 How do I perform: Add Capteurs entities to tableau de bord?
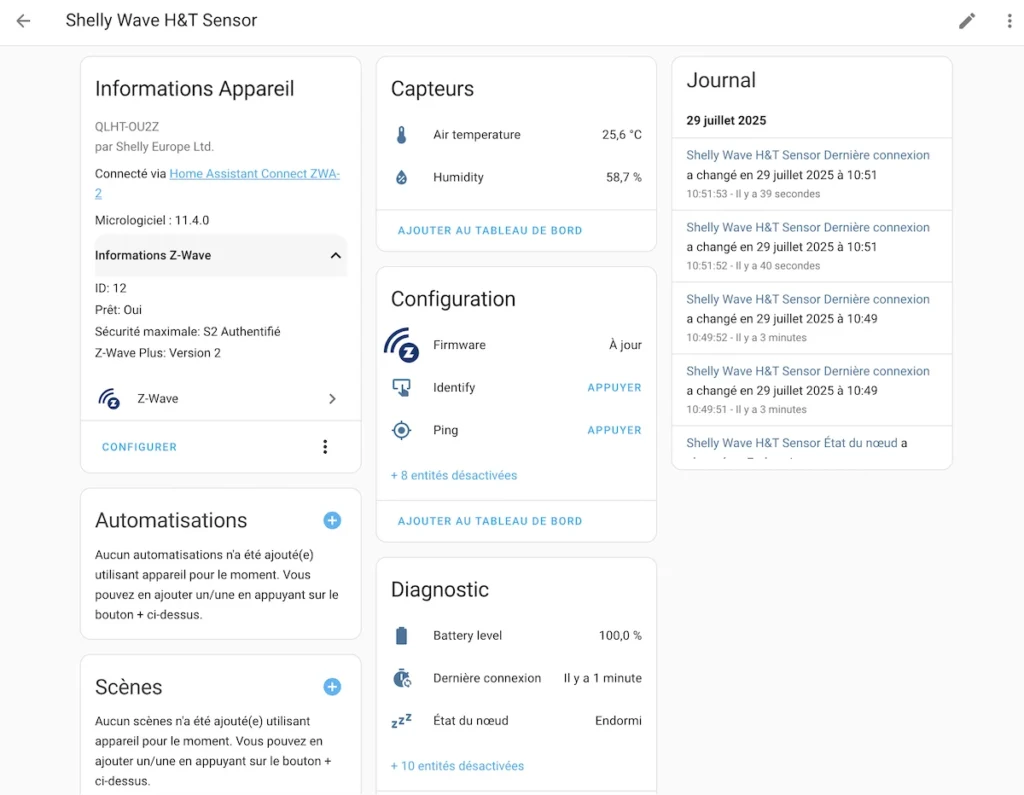(490, 231)
